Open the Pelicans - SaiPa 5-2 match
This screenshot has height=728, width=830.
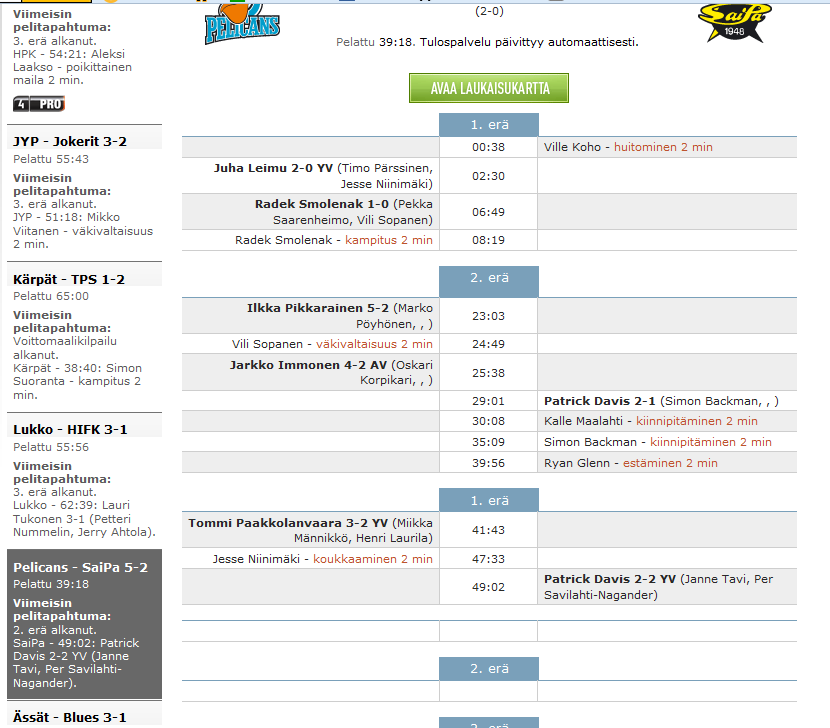coord(80,568)
